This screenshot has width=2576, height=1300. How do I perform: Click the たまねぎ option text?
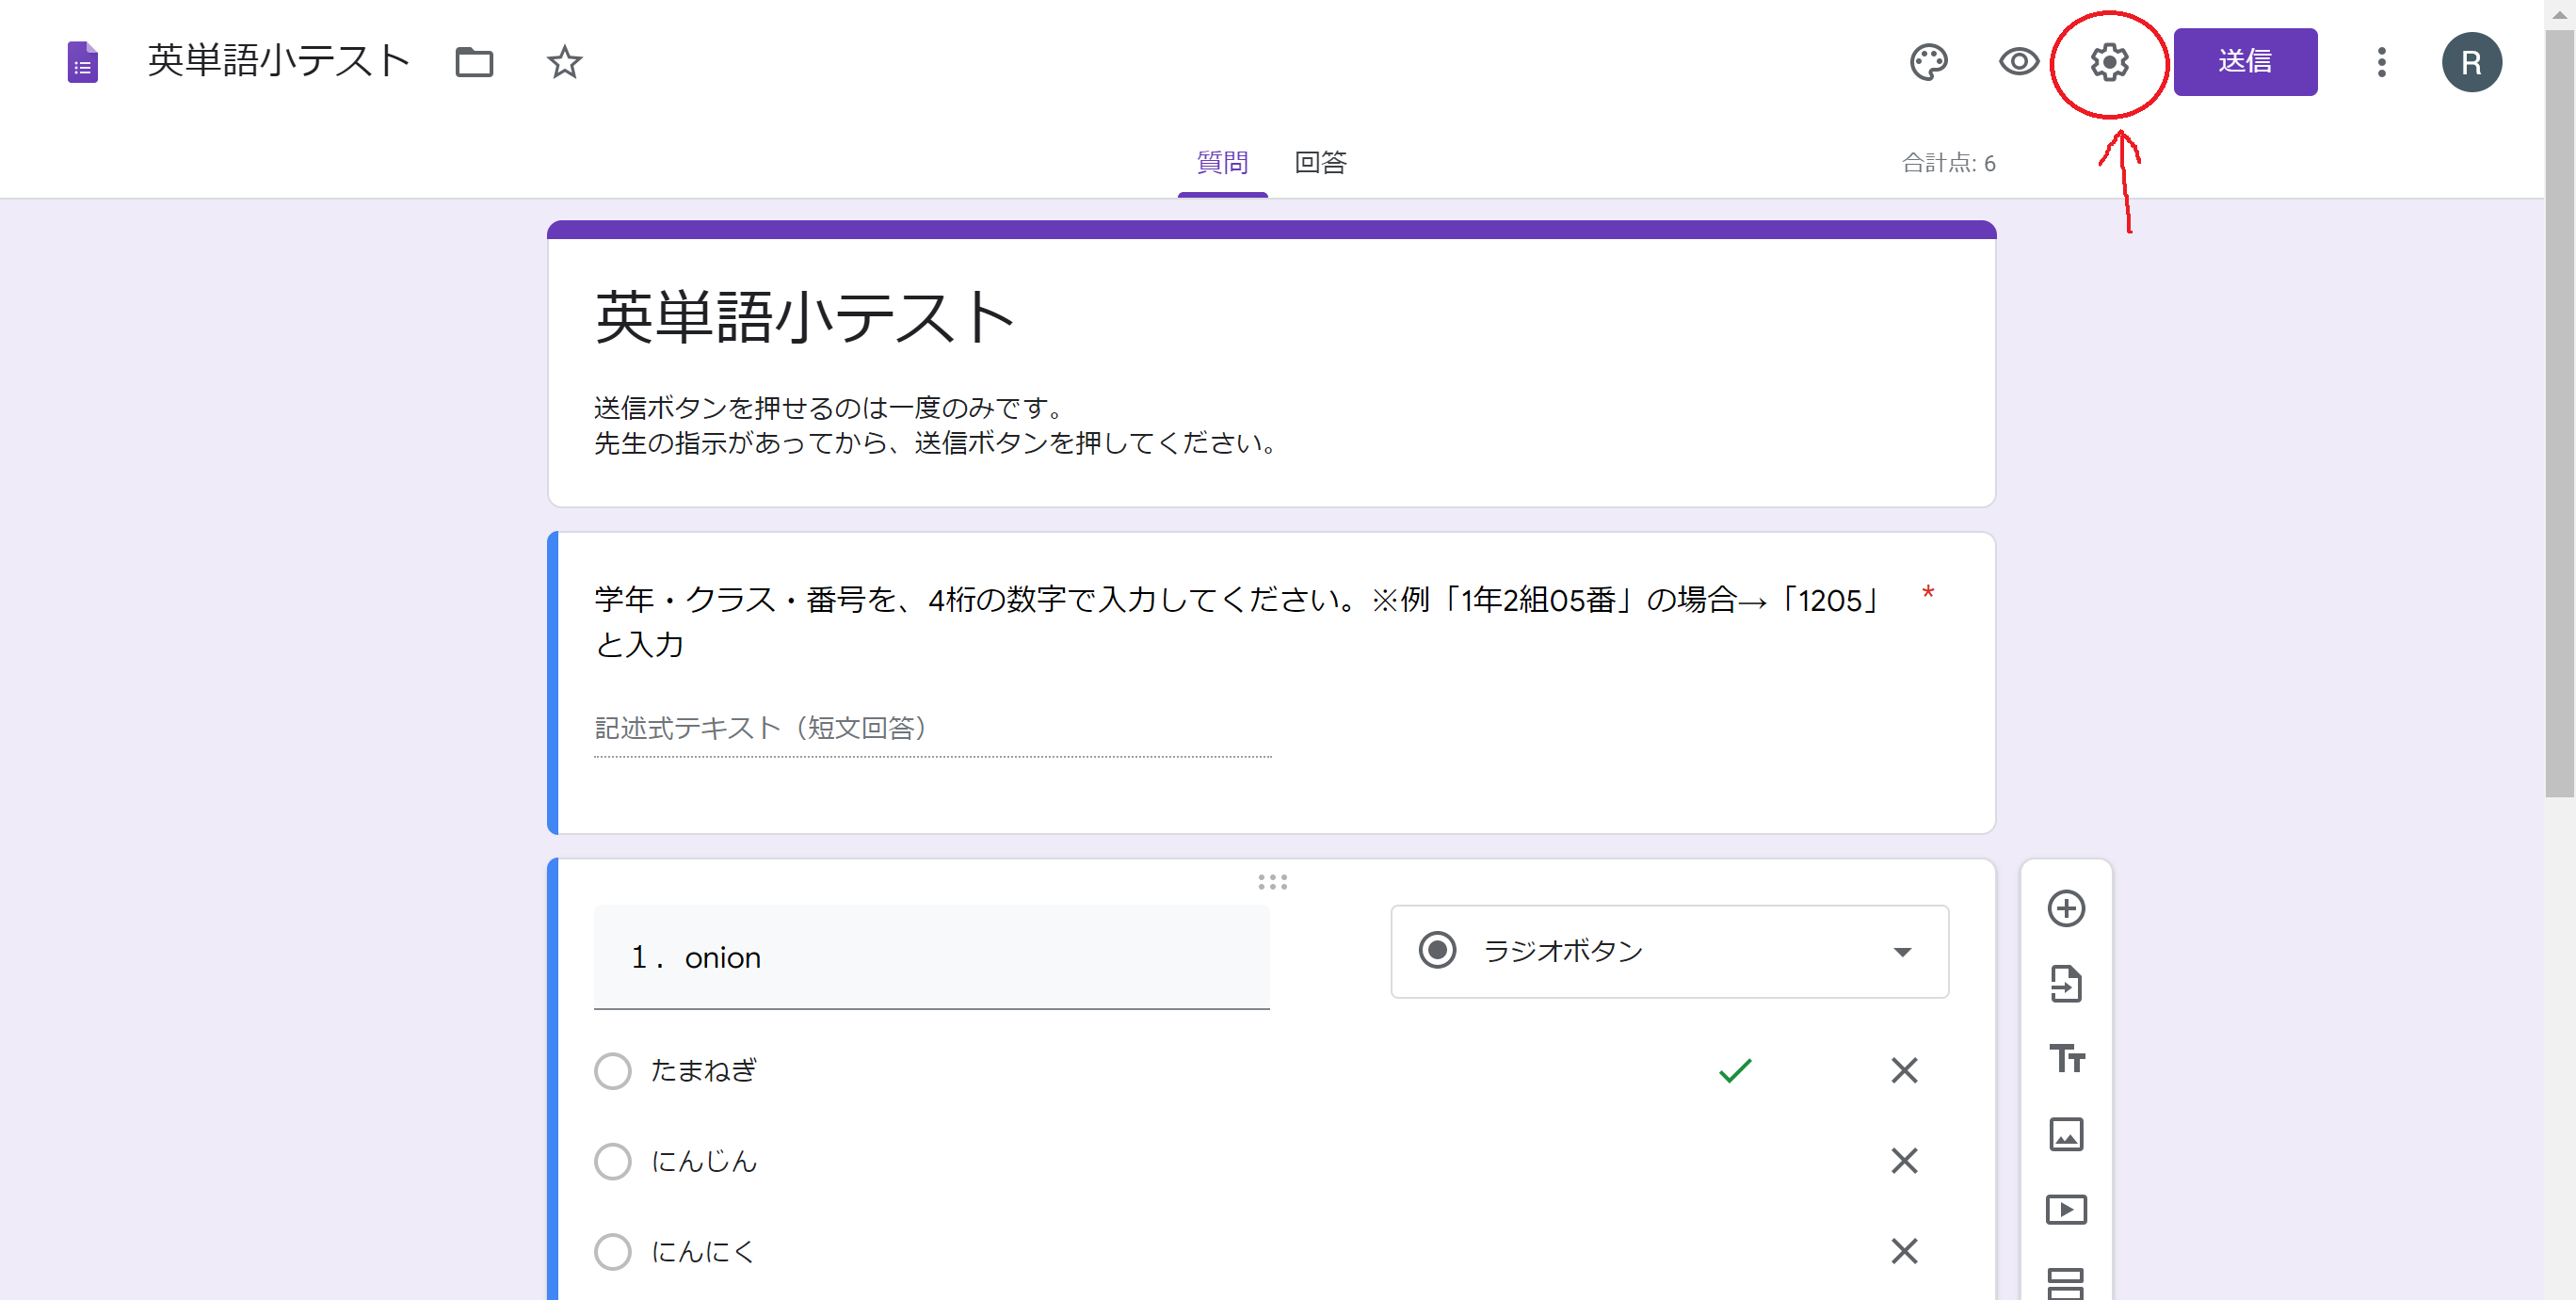point(704,1070)
